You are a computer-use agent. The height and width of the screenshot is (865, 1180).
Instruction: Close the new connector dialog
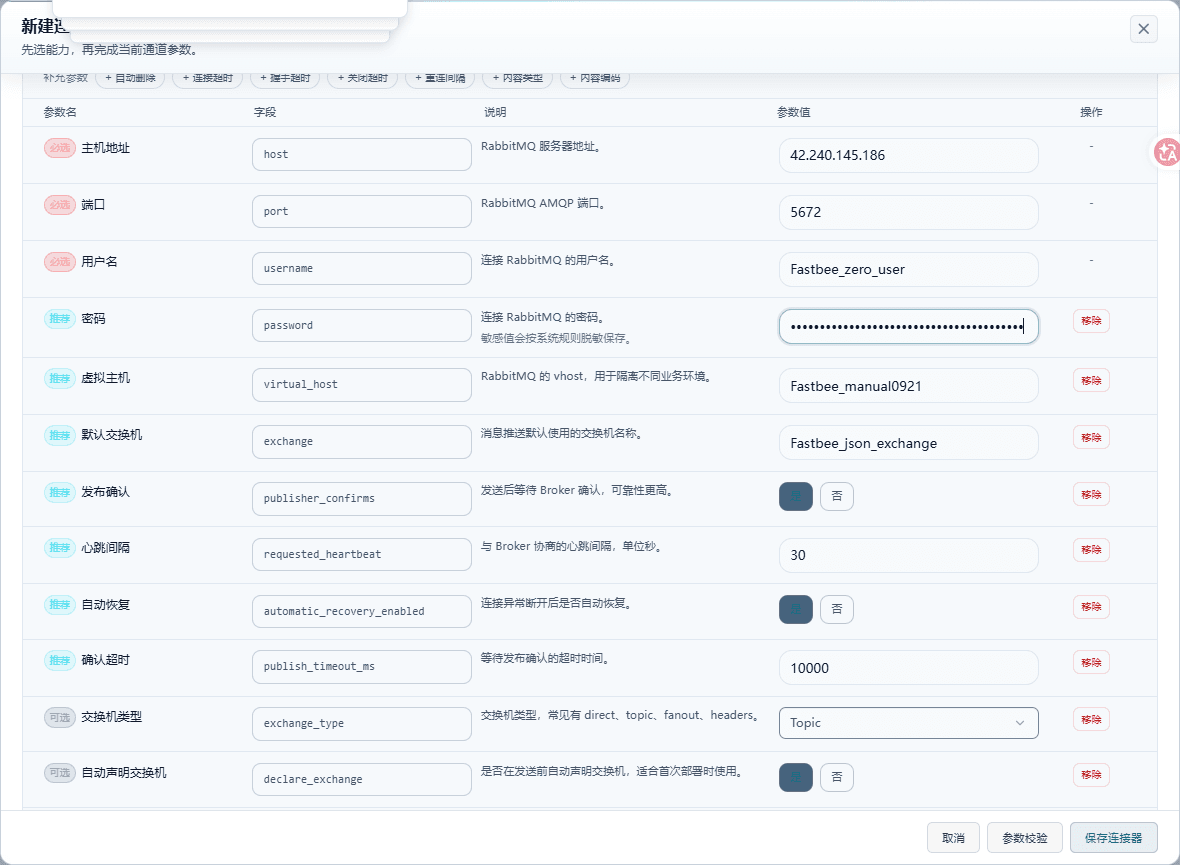[x=1143, y=29]
